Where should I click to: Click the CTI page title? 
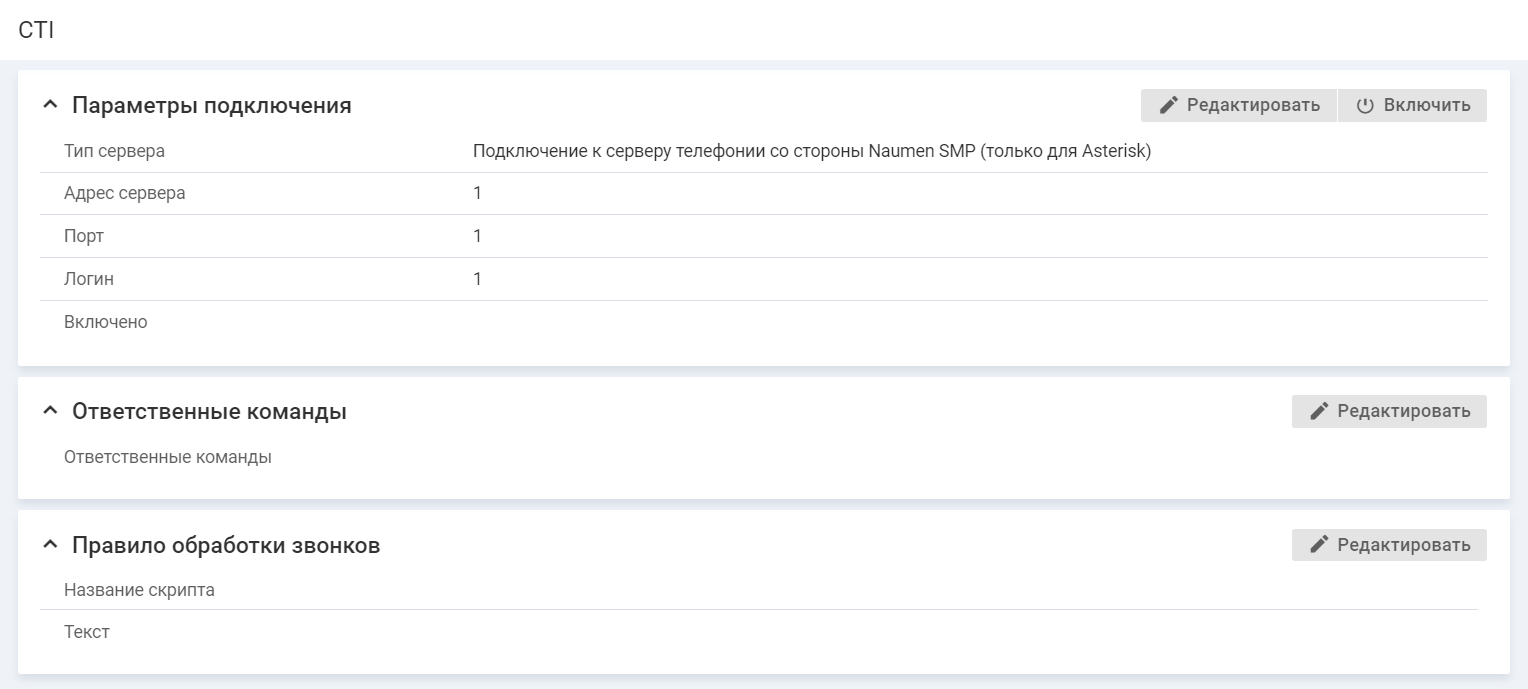tap(36, 30)
